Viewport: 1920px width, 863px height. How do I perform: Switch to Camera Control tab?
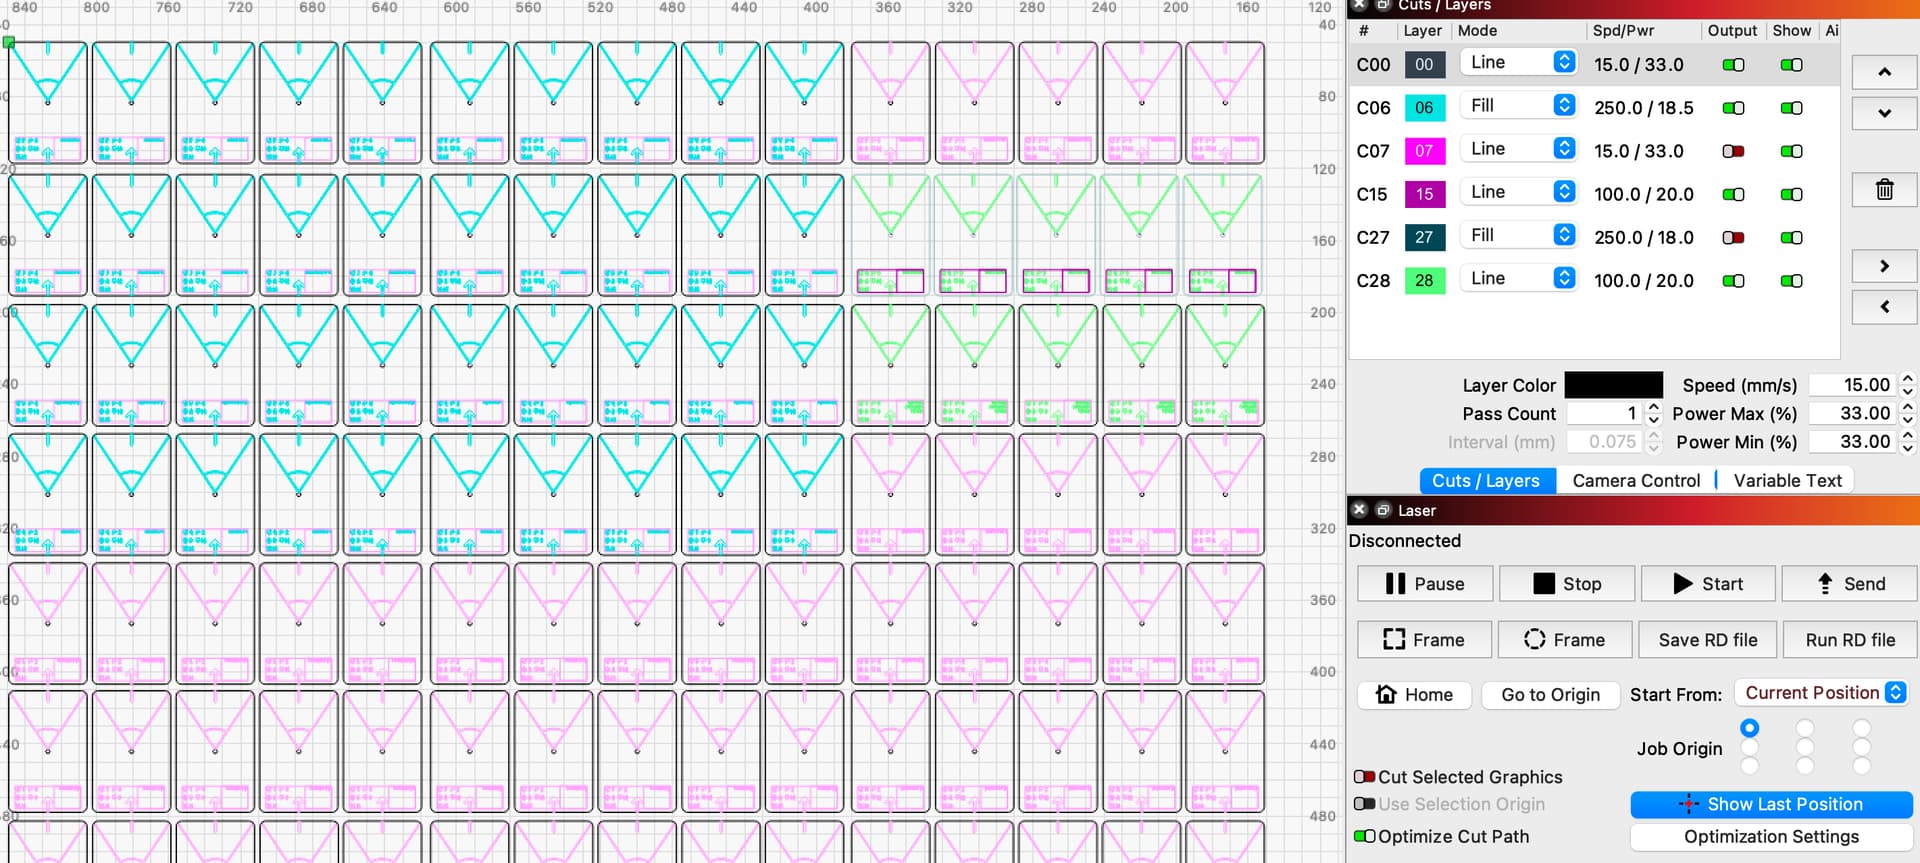[1636, 481]
